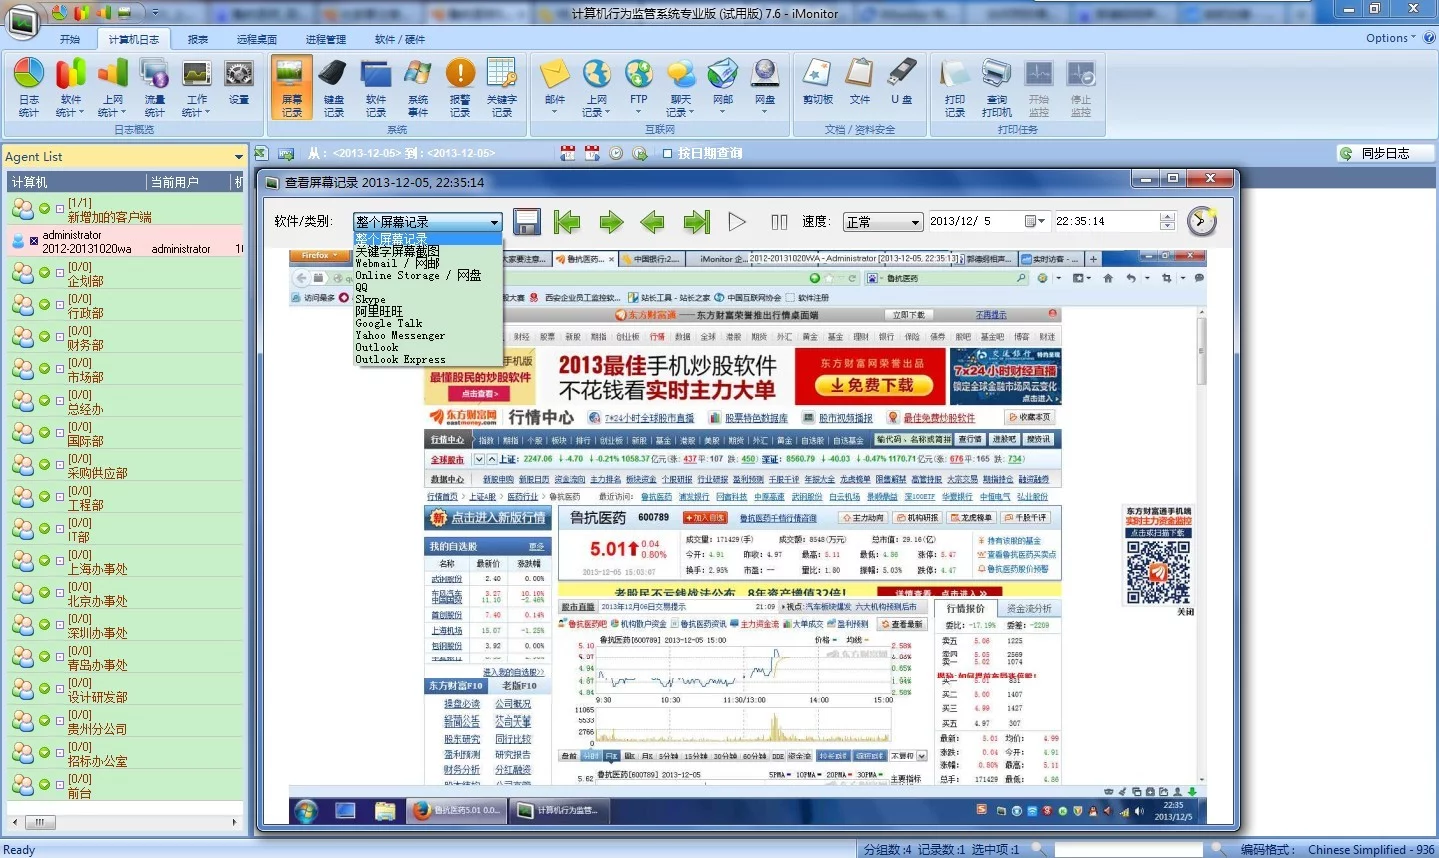1439x858 pixels.
Task: Switch to 开始 ribbon tab
Action: pyautogui.click(x=70, y=39)
